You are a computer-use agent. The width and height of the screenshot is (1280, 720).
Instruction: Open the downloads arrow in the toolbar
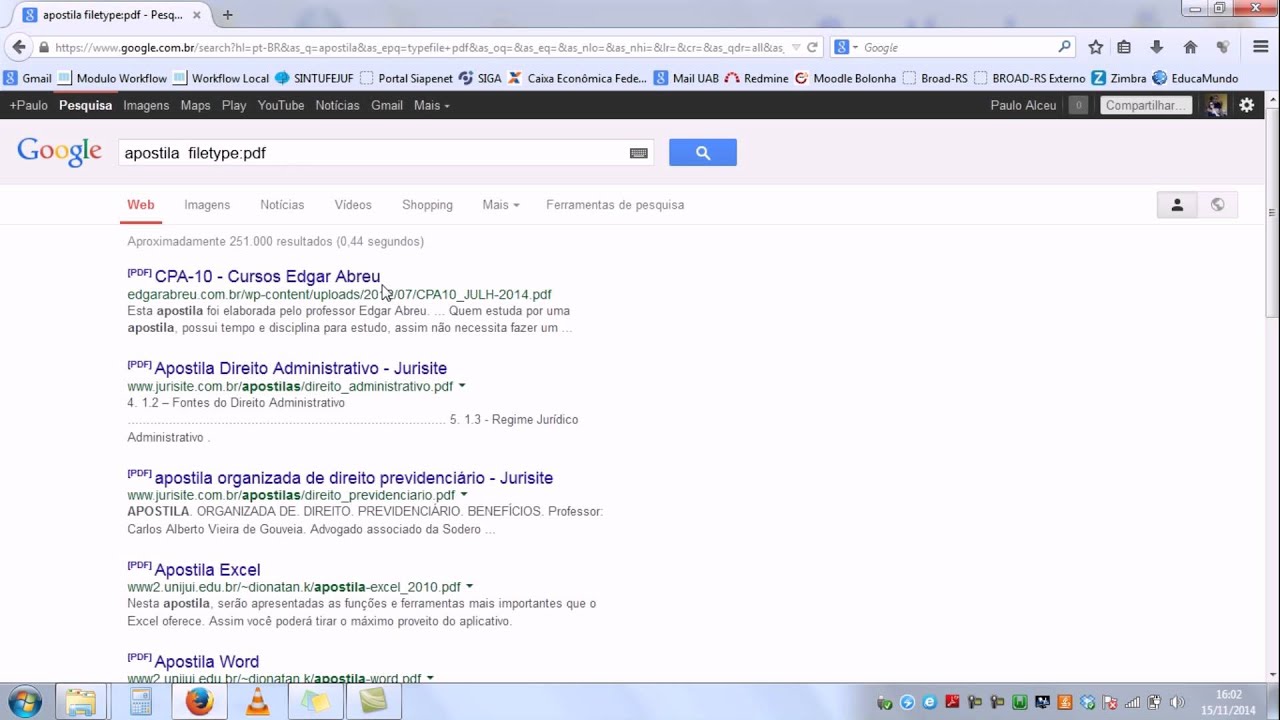pos(1157,47)
